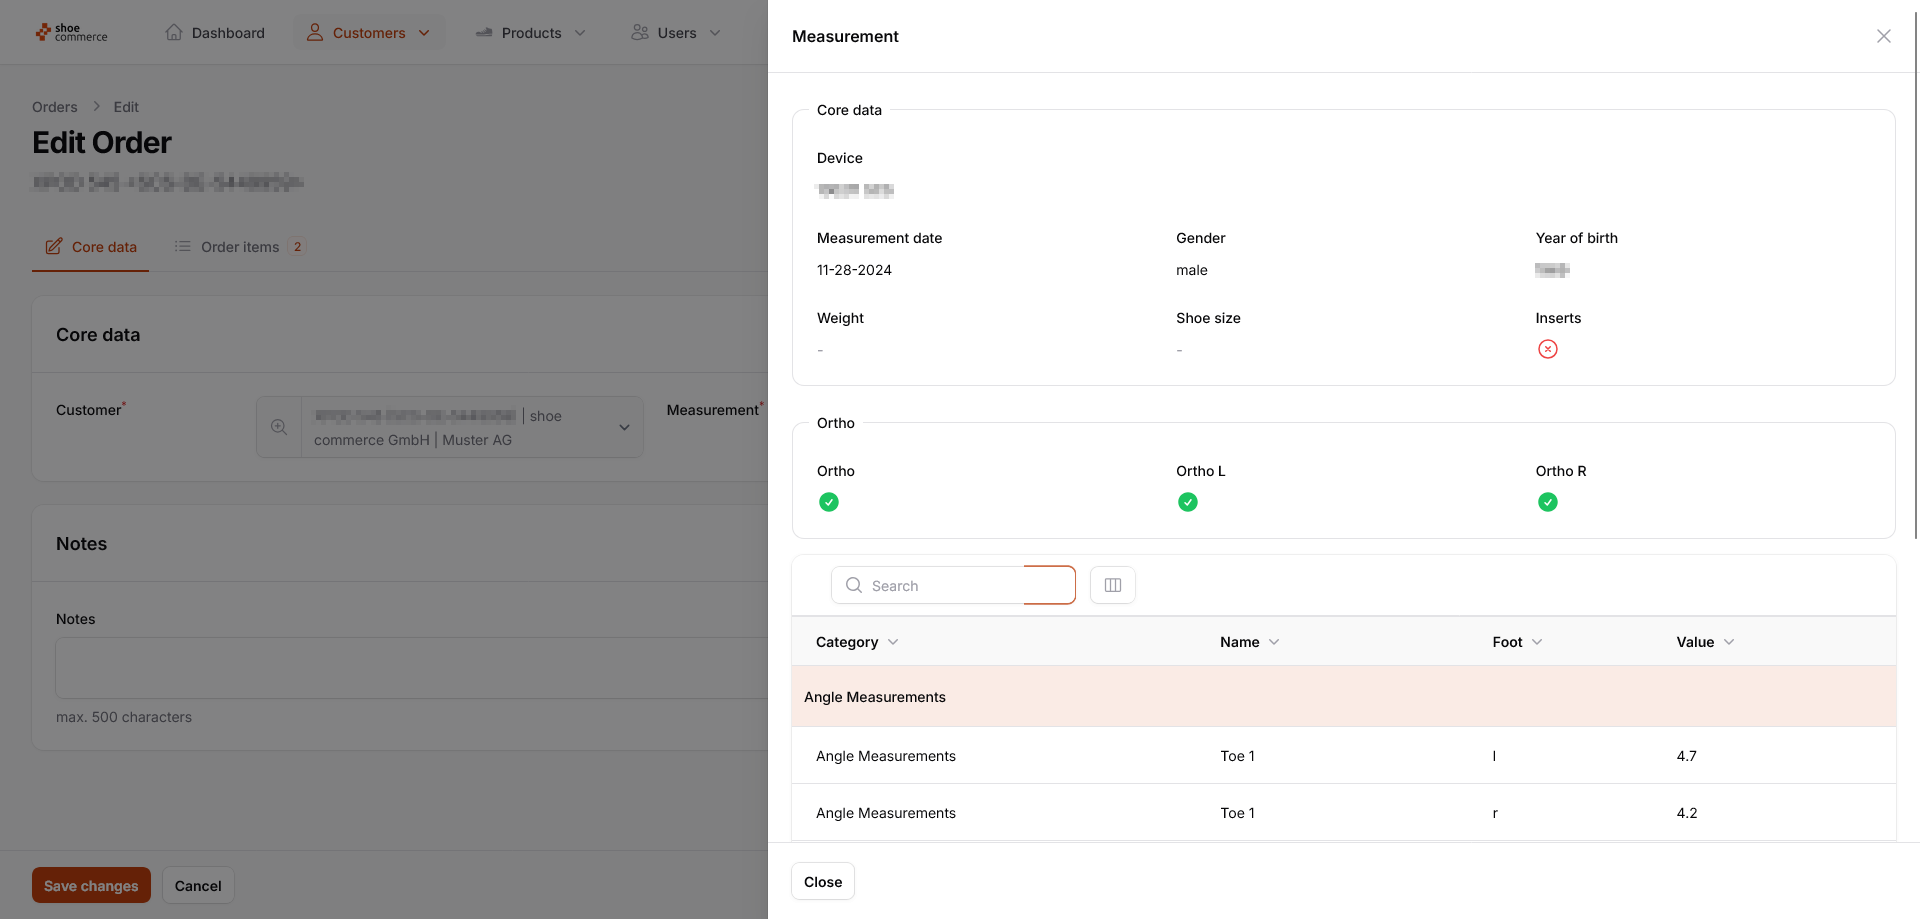1920x919 pixels.
Task: Click the column toggle icon next to search
Action: [x=1112, y=585]
